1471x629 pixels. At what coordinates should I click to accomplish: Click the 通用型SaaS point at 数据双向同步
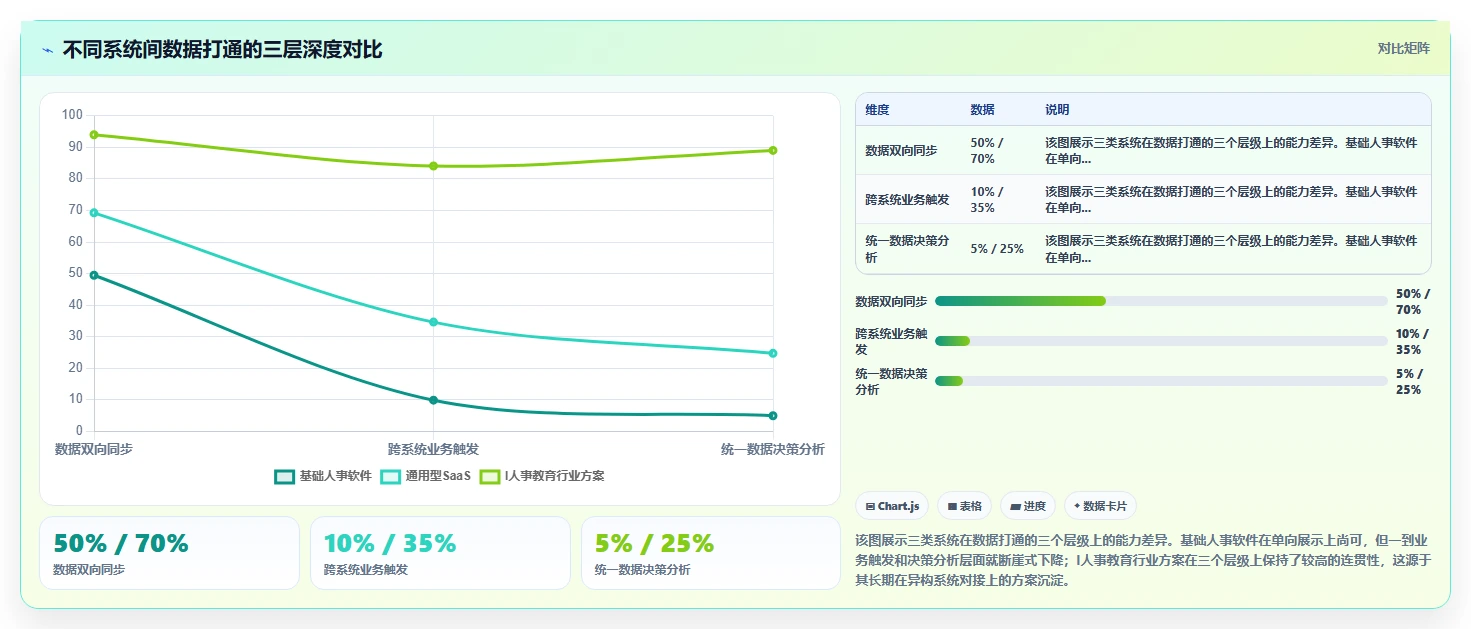pyautogui.click(x=94, y=213)
